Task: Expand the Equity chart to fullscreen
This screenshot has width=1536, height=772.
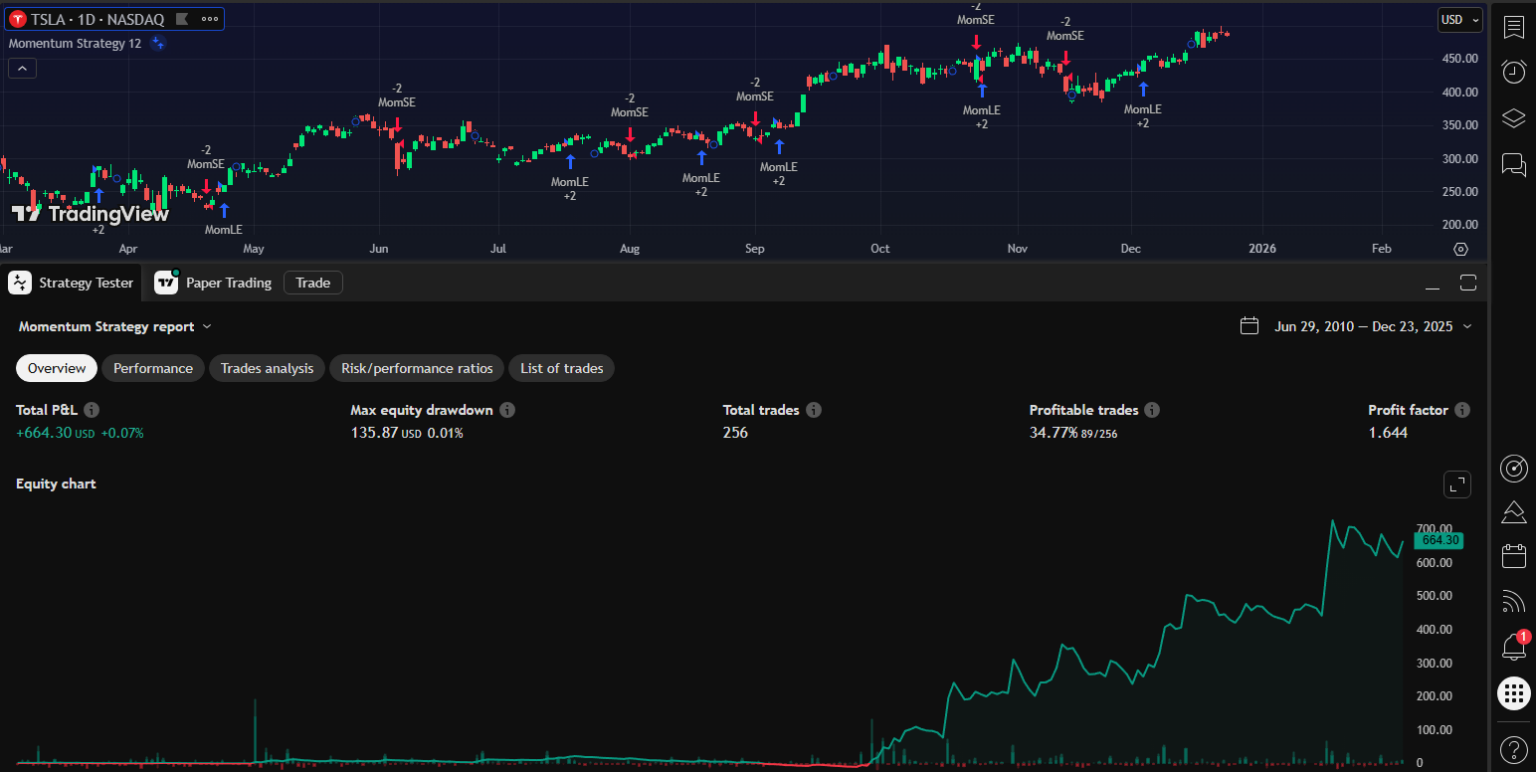Action: point(1457,484)
